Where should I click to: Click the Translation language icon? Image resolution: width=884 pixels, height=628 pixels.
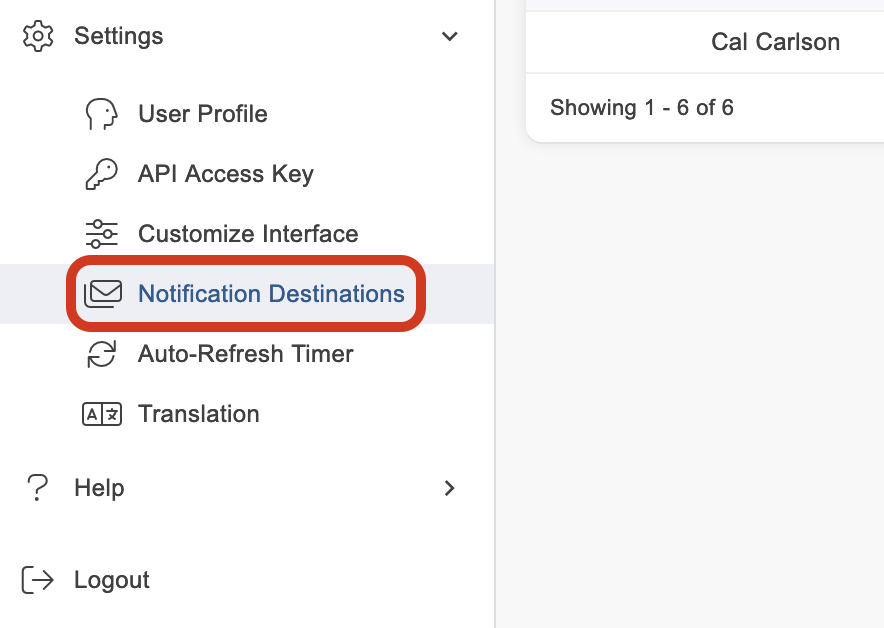pyautogui.click(x=101, y=414)
